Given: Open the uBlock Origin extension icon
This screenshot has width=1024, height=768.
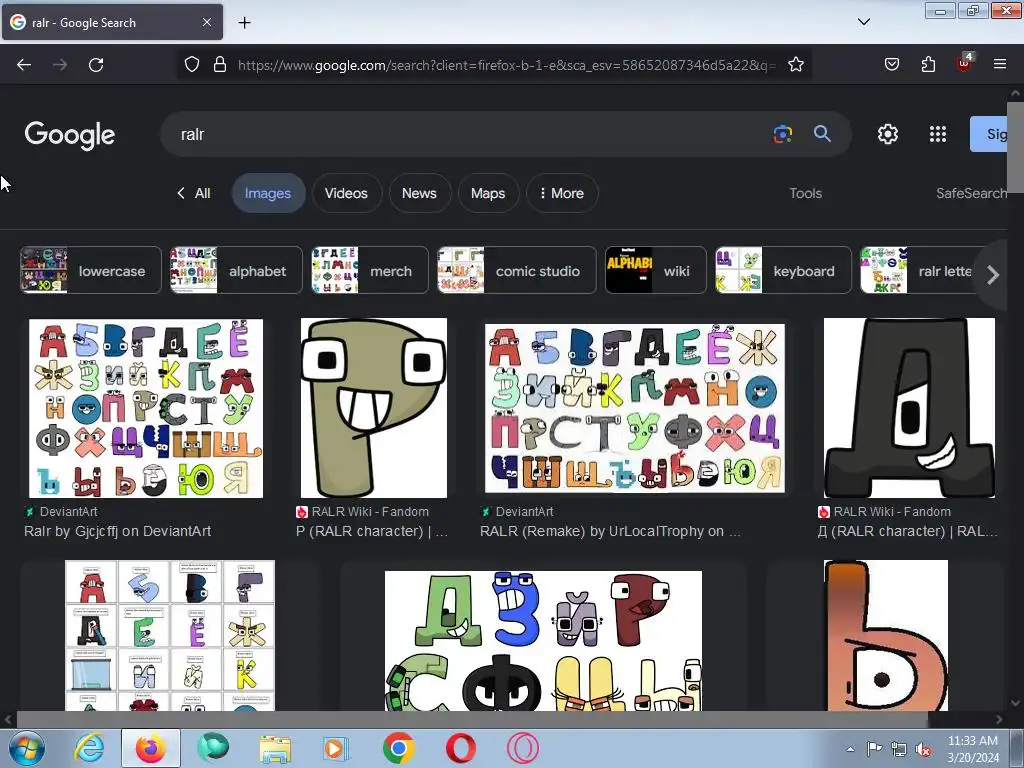Looking at the screenshot, I should point(965,63).
